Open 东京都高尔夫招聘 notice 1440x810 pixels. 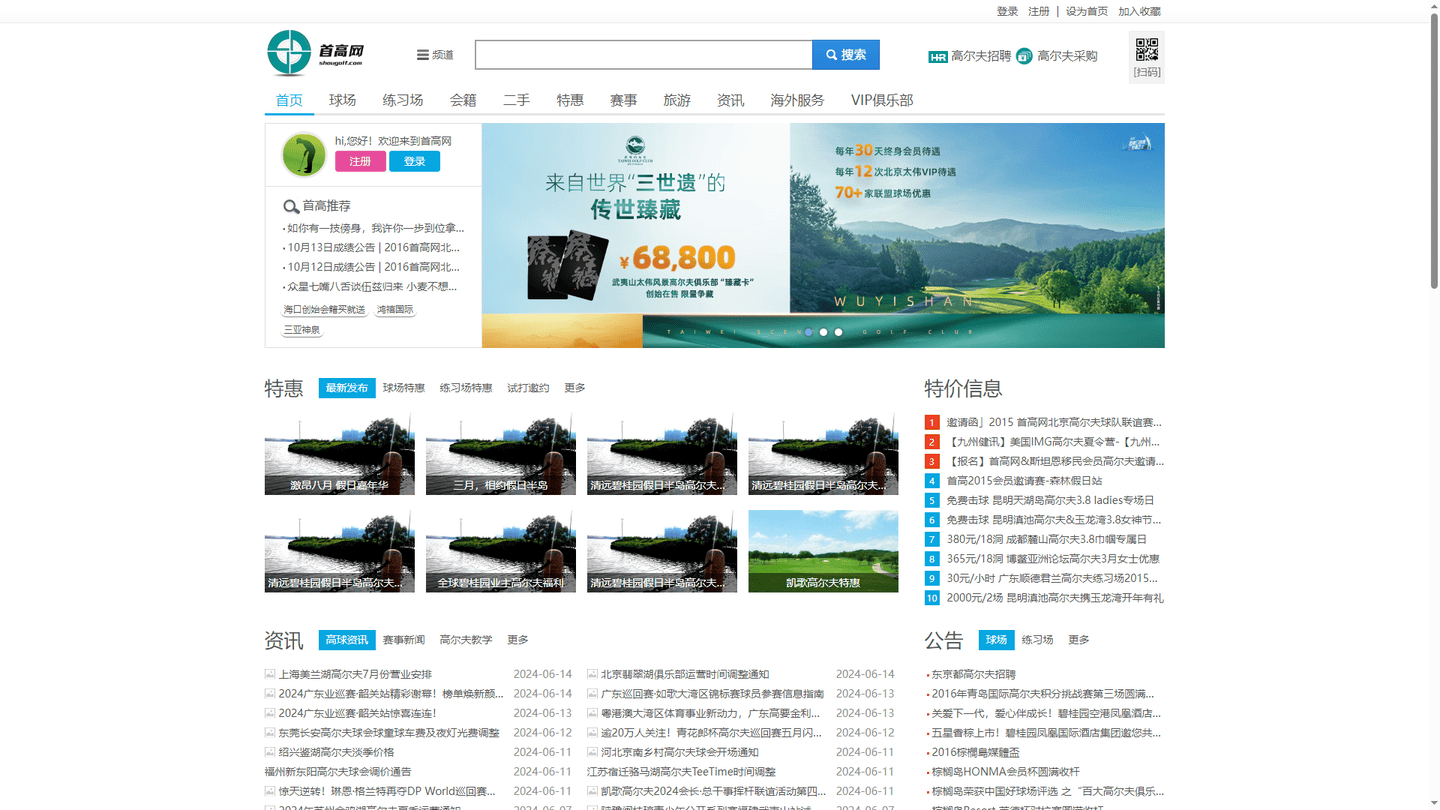pos(973,674)
